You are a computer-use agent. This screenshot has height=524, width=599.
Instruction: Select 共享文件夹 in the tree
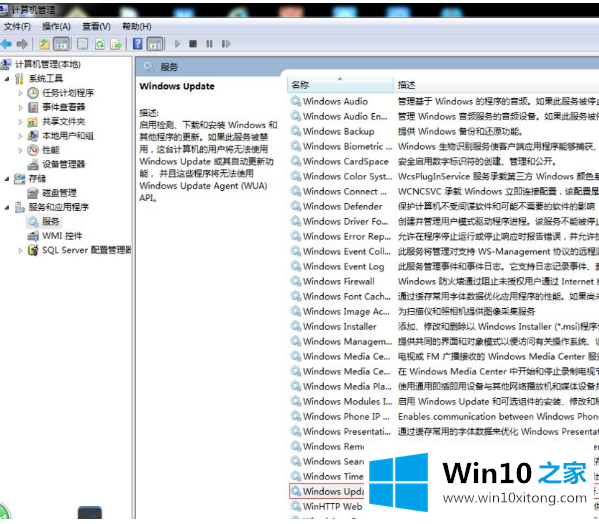click(63, 122)
